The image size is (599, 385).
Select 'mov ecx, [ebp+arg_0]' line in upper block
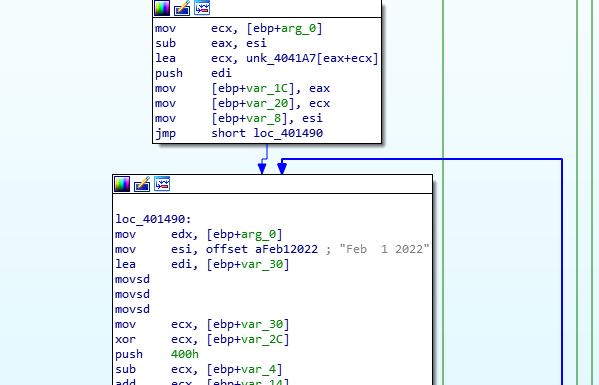239,28
